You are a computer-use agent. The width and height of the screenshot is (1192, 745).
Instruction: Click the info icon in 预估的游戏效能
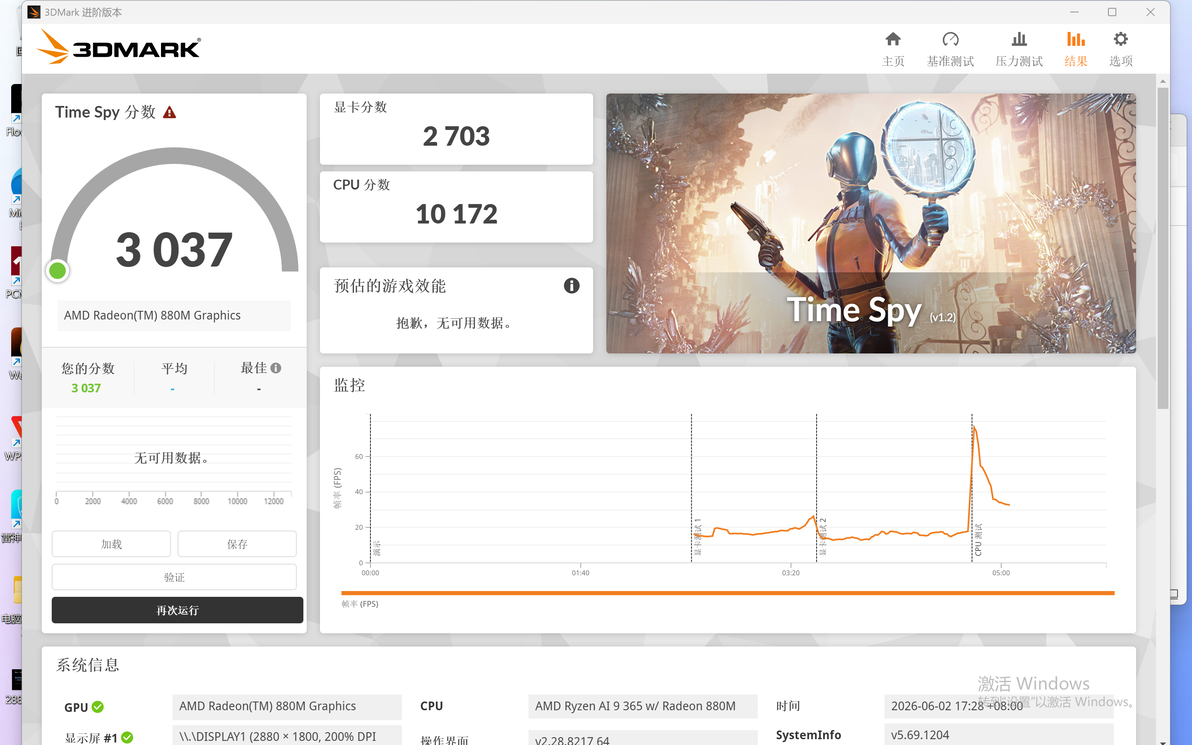[x=572, y=286]
